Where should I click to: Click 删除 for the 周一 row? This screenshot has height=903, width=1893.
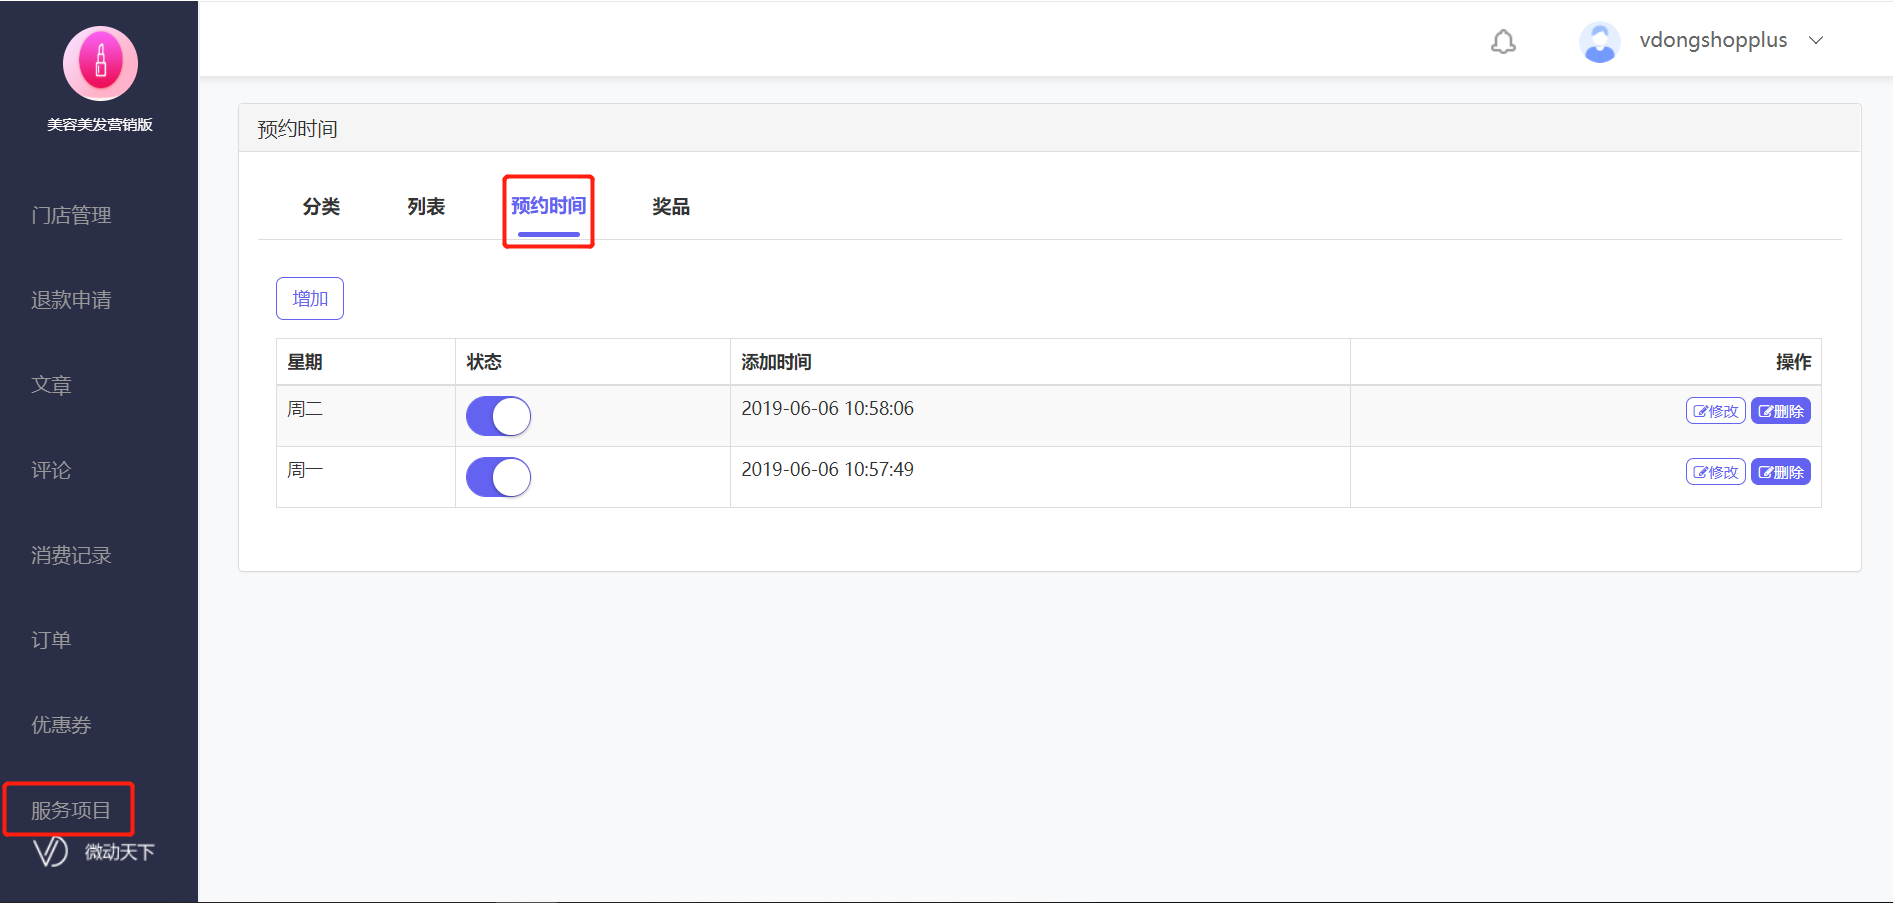pos(1781,472)
